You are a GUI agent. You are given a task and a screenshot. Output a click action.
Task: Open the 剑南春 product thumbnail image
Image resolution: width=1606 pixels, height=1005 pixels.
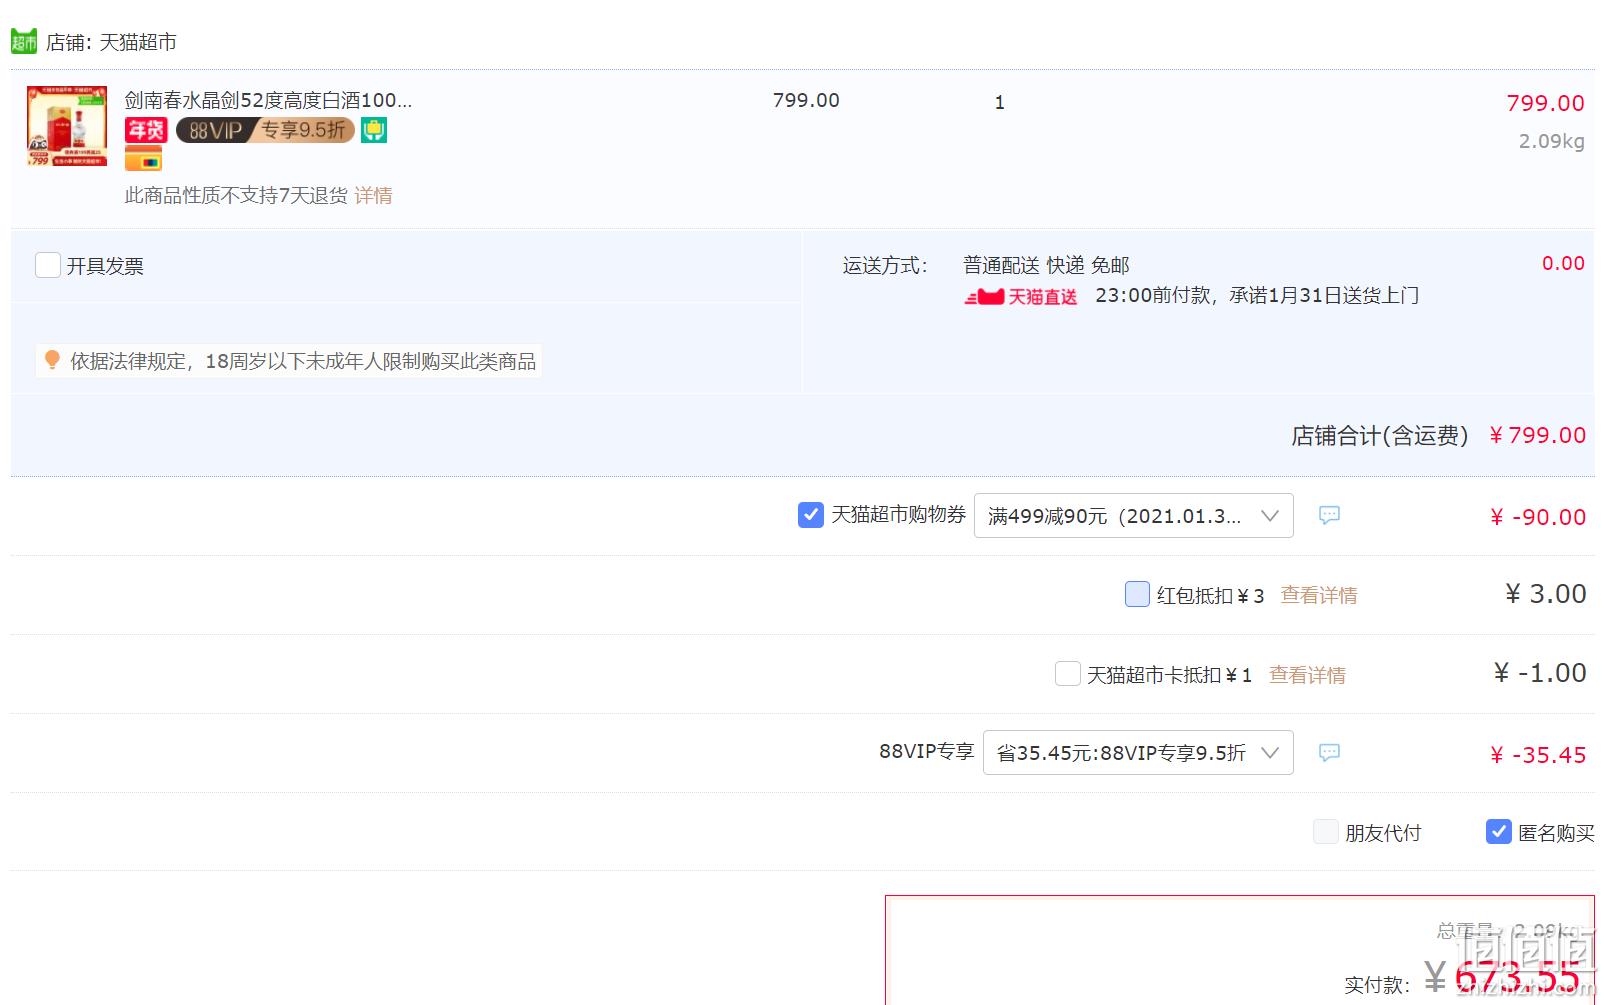[x=66, y=126]
